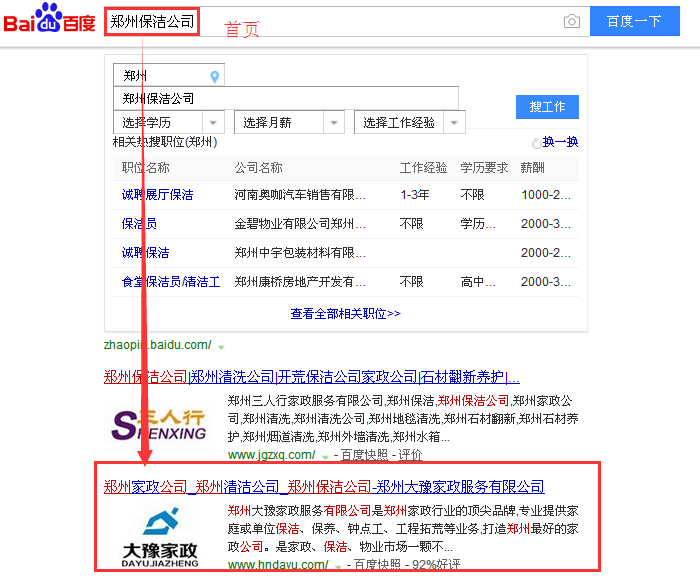Click the 郑州 city input field

tap(169, 75)
